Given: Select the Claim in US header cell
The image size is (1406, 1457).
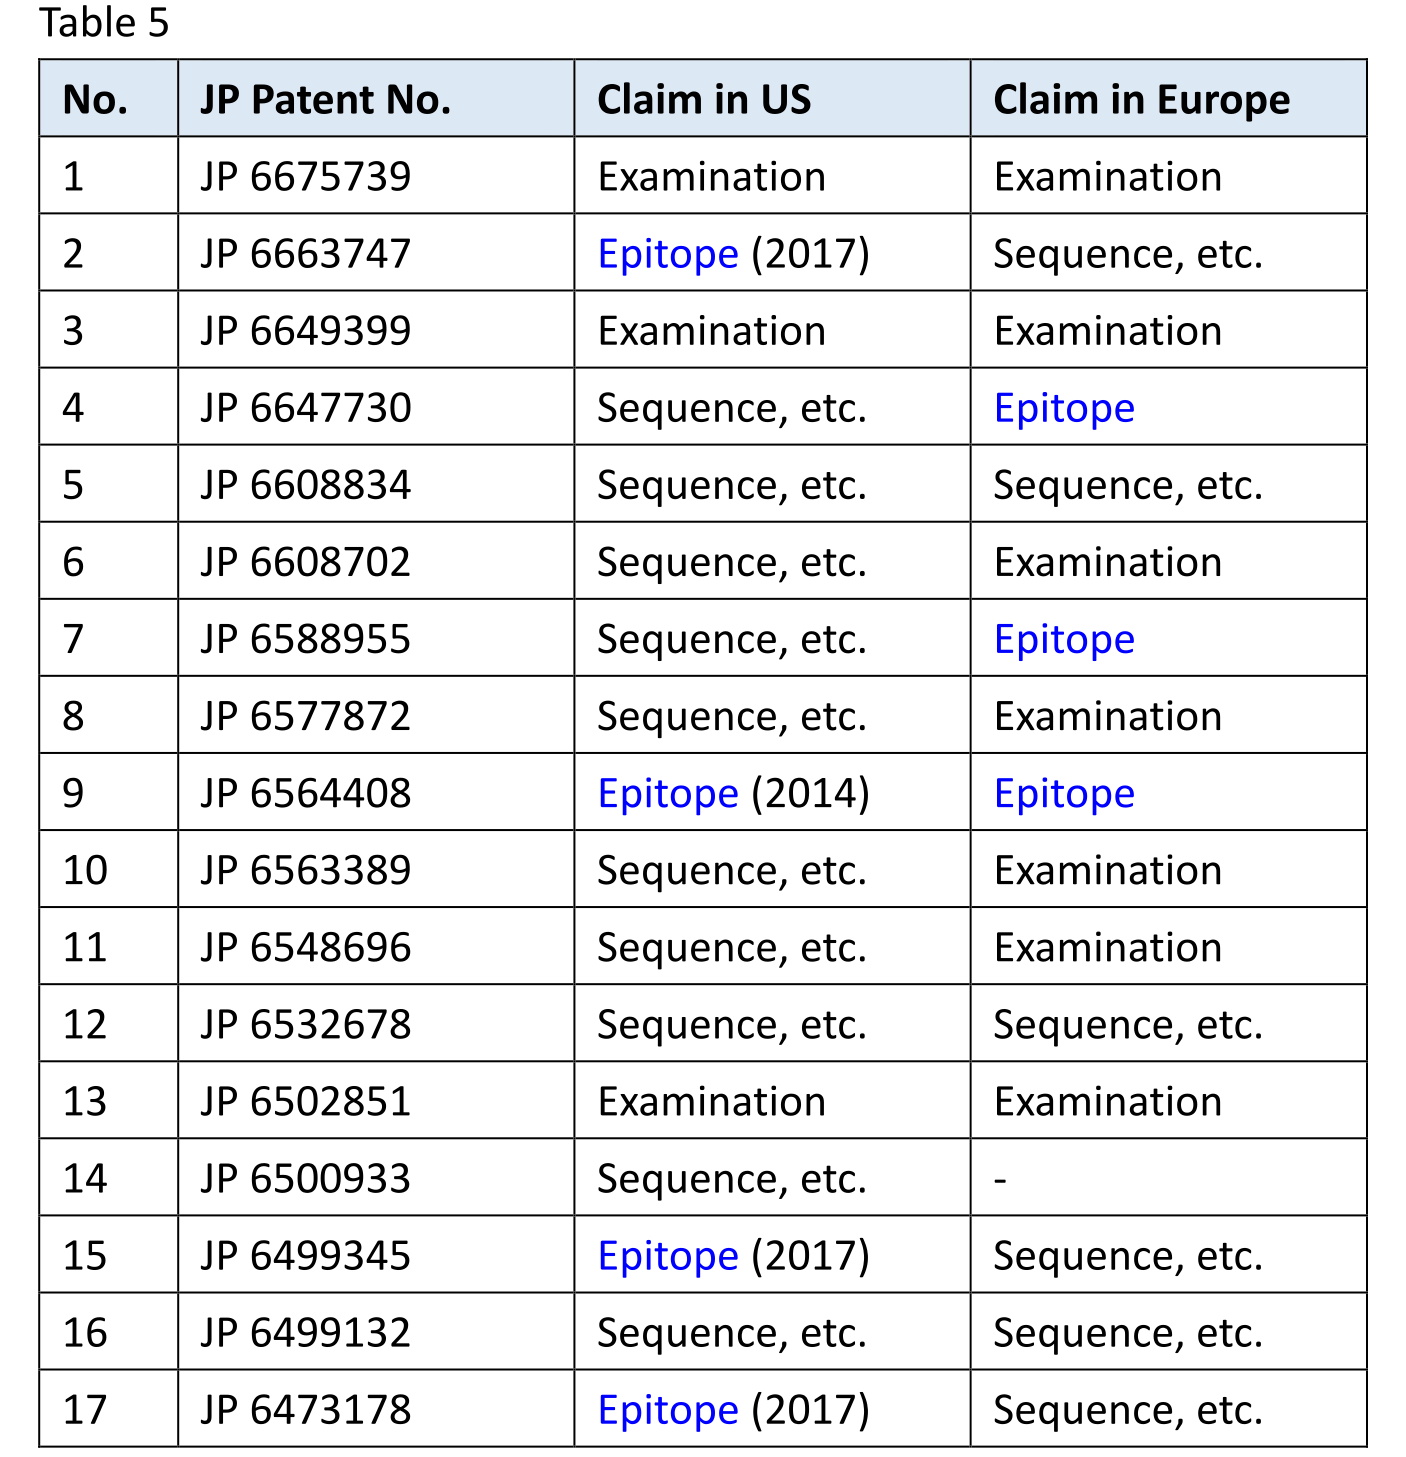Looking at the screenshot, I should tap(772, 99).
